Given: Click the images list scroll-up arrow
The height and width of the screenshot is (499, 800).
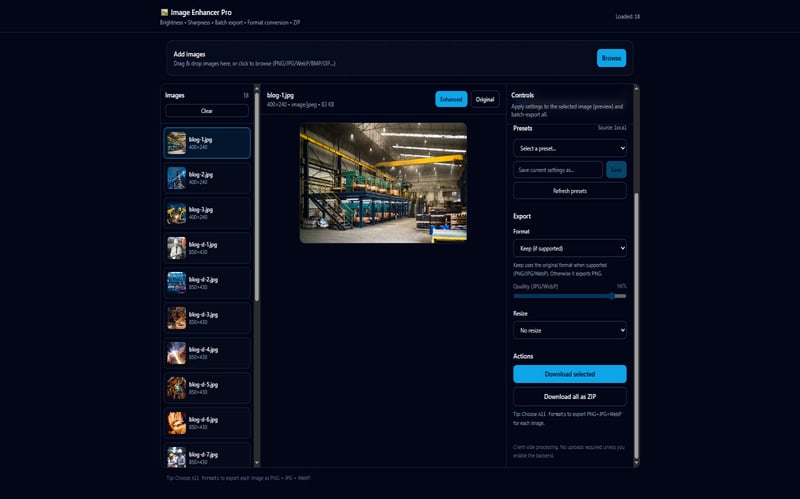Looking at the screenshot, I should pyautogui.click(x=257, y=89).
